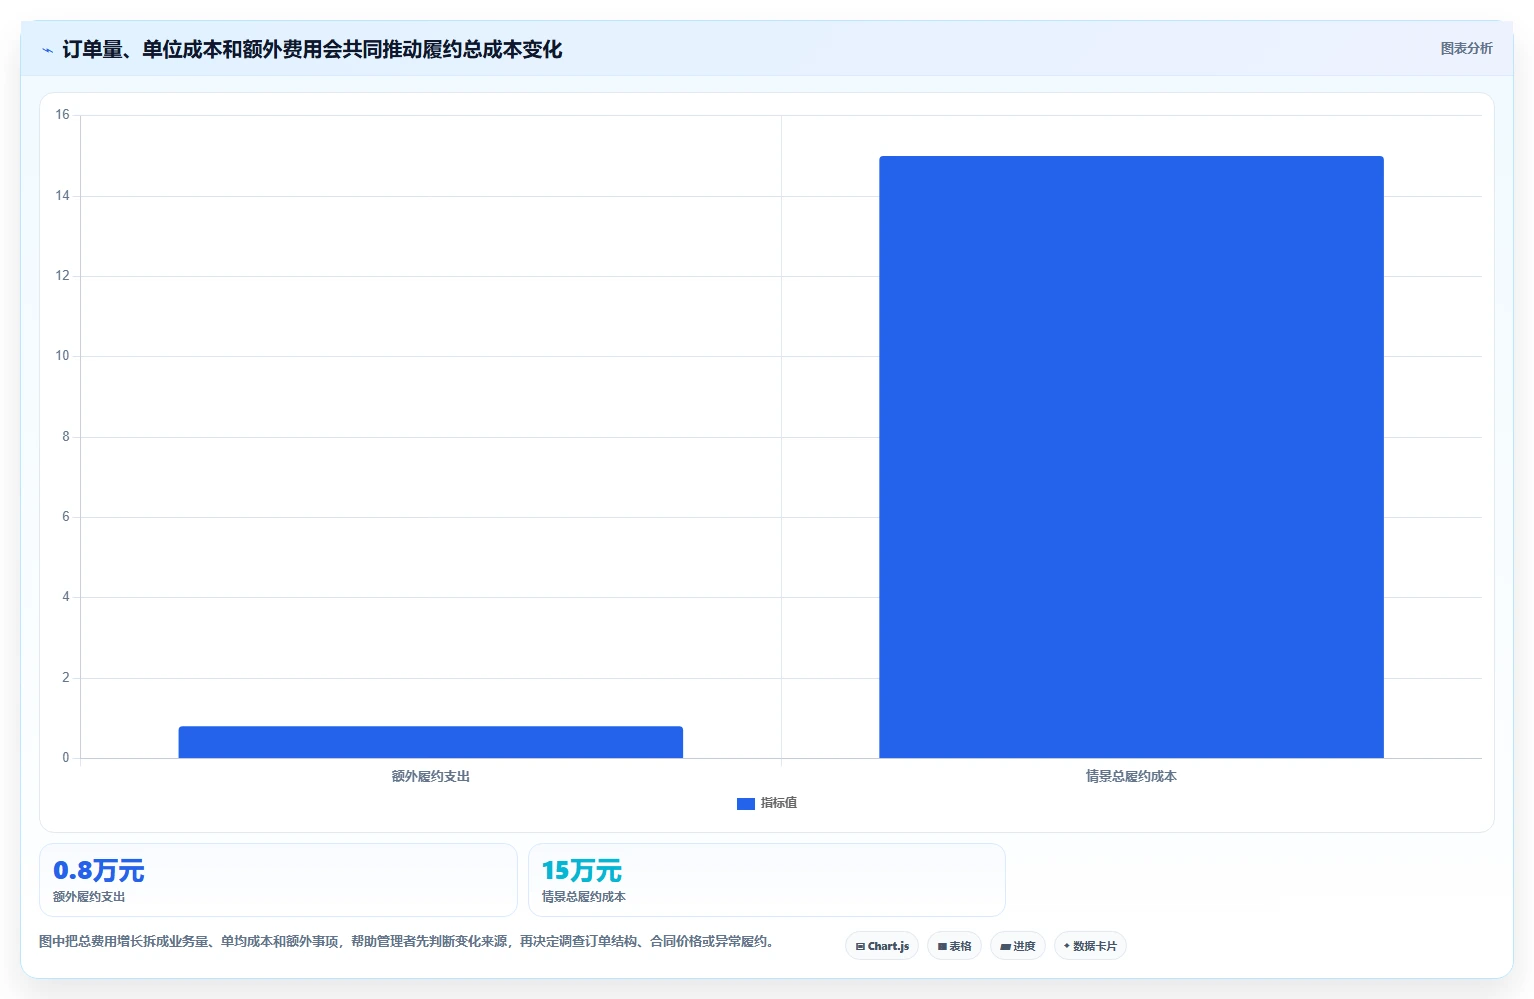Open the 0.8万元 data card

pyautogui.click(x=278, y=880)
